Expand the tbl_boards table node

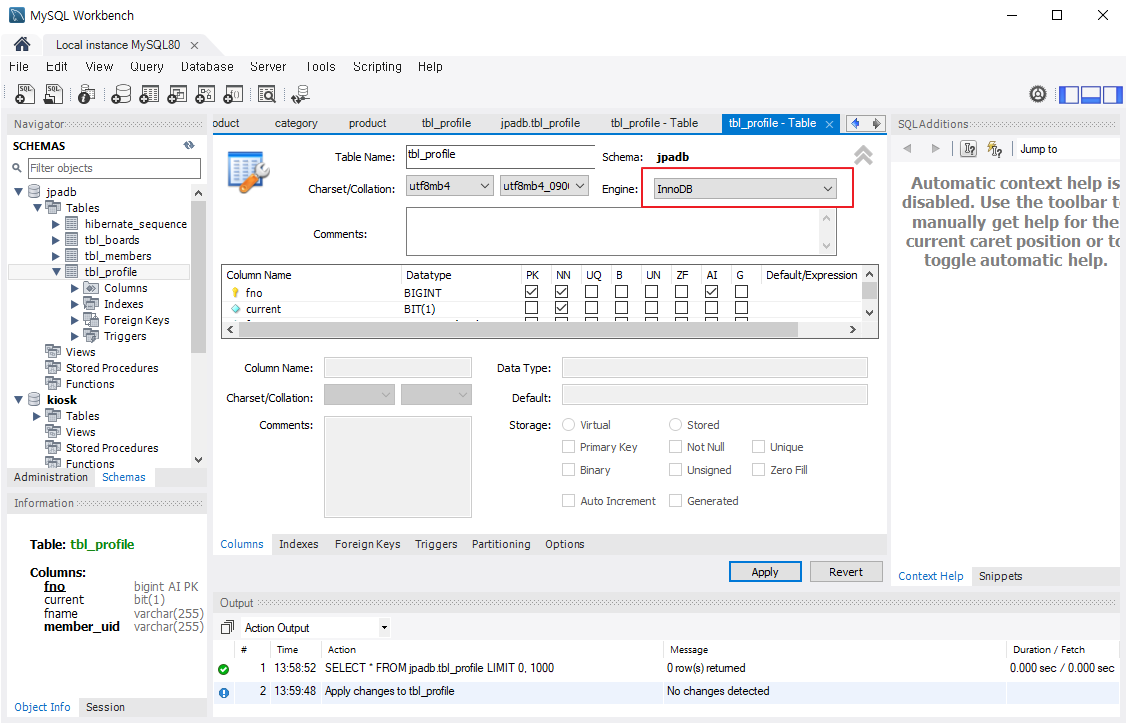[56, 240]
